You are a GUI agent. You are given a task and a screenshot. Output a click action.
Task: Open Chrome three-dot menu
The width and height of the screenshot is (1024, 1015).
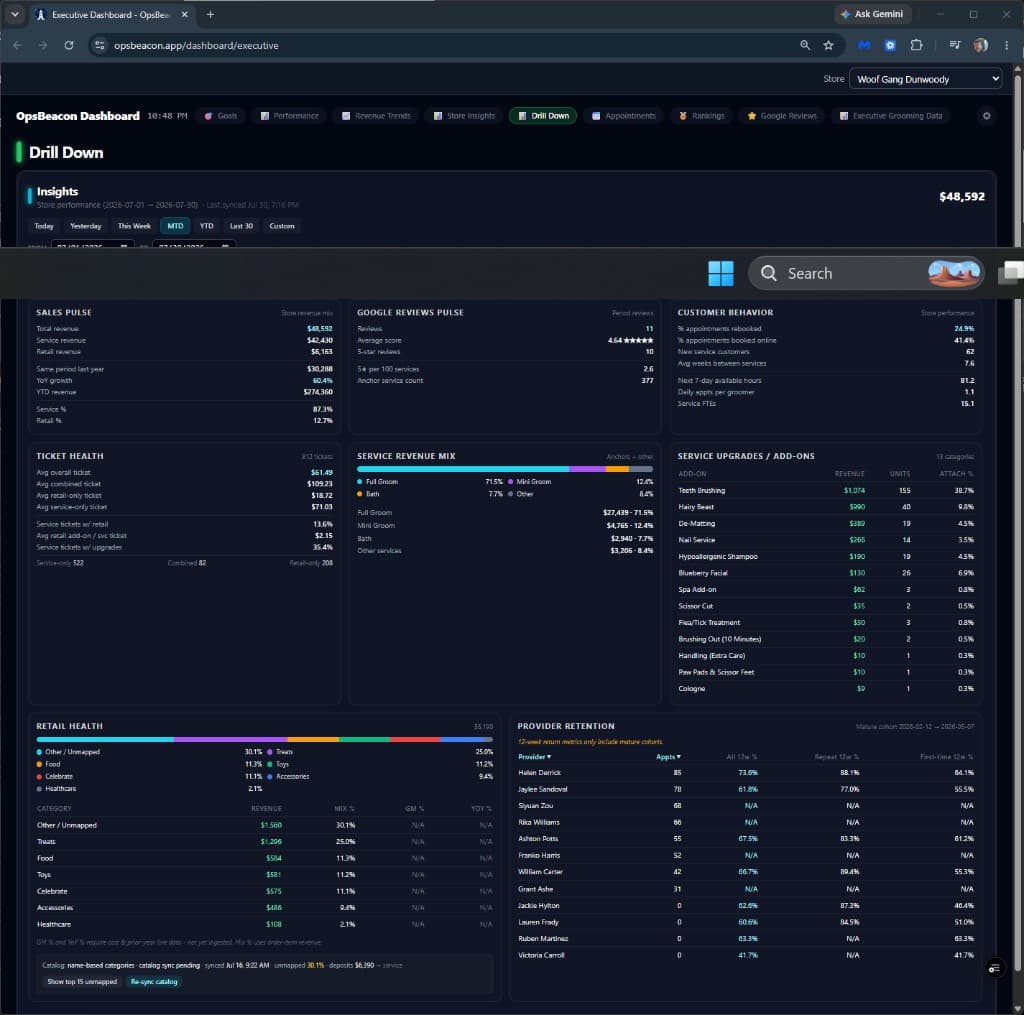(1006, 45)
